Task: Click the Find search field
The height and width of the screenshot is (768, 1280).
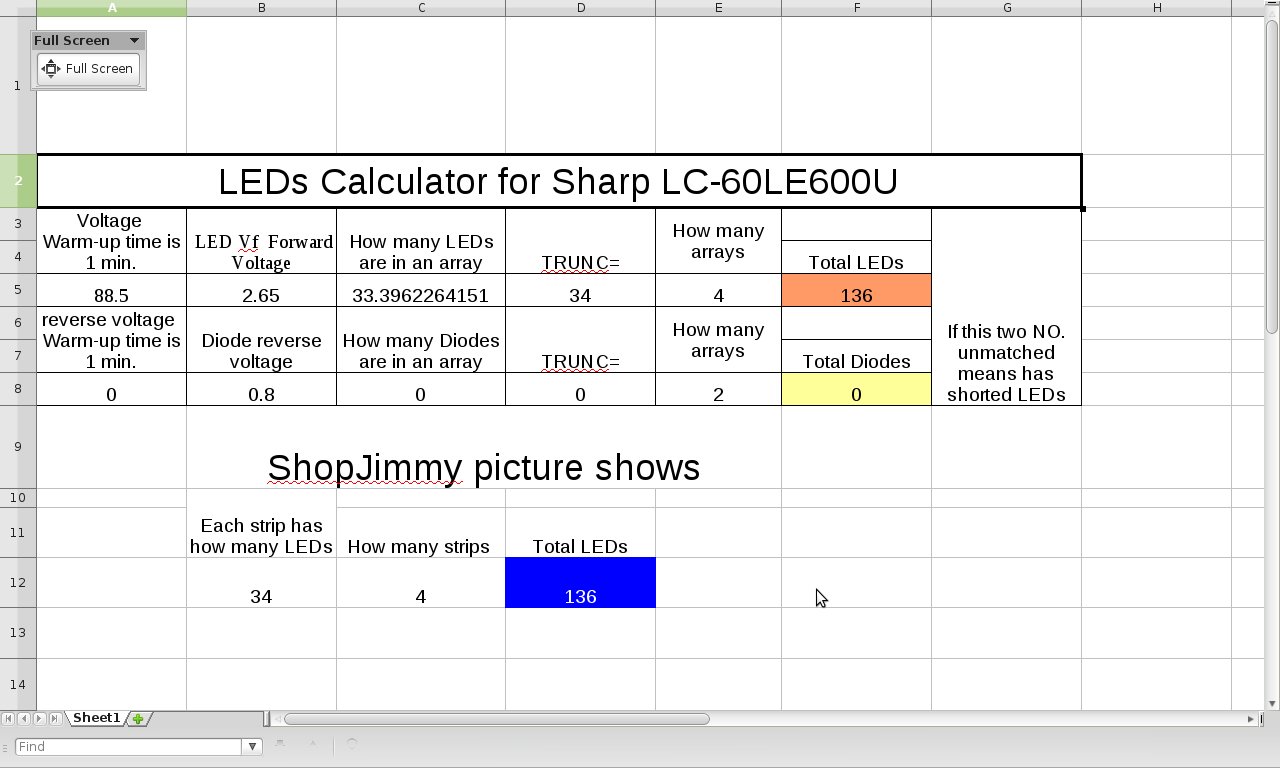Action: (x=129, y=747)
